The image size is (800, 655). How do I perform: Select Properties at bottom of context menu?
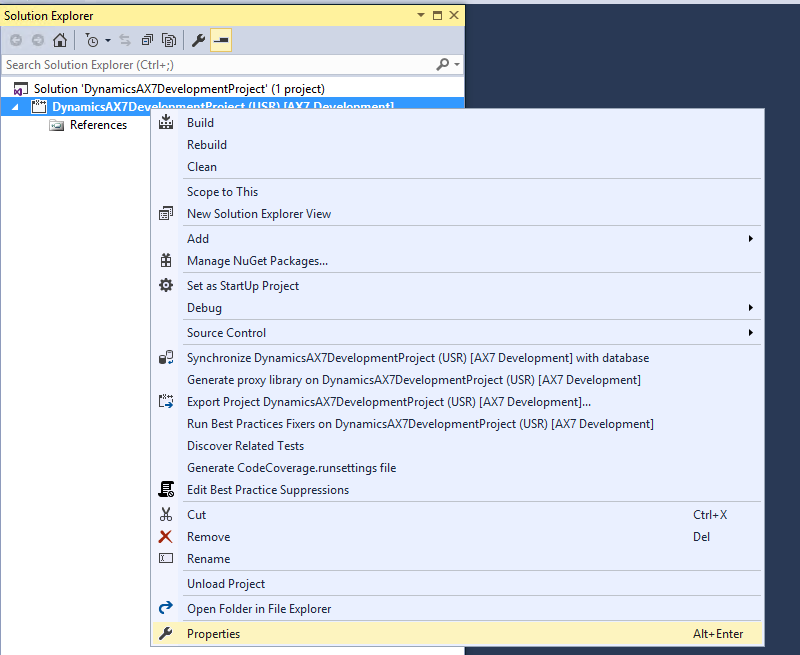pyautogui.click(x=213, y=634)
